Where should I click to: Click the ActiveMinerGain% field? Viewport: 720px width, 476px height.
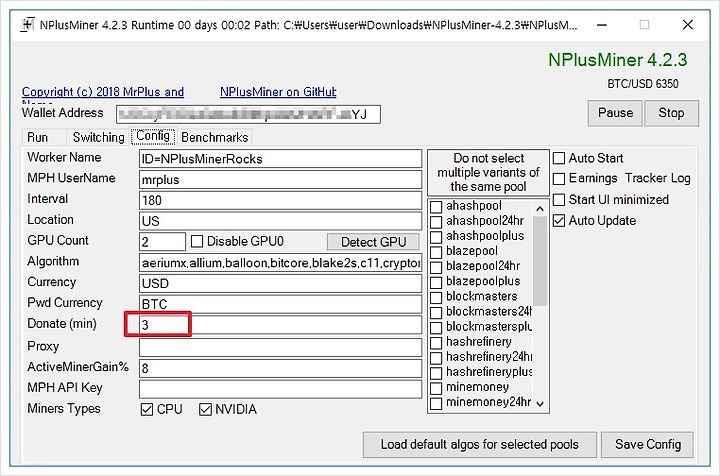click(x=280, y=368)
